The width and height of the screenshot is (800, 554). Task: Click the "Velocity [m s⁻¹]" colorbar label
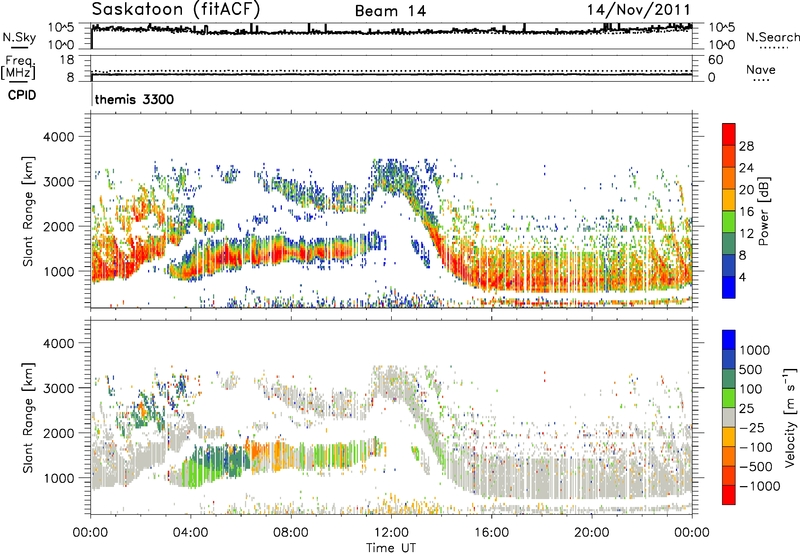790,417
